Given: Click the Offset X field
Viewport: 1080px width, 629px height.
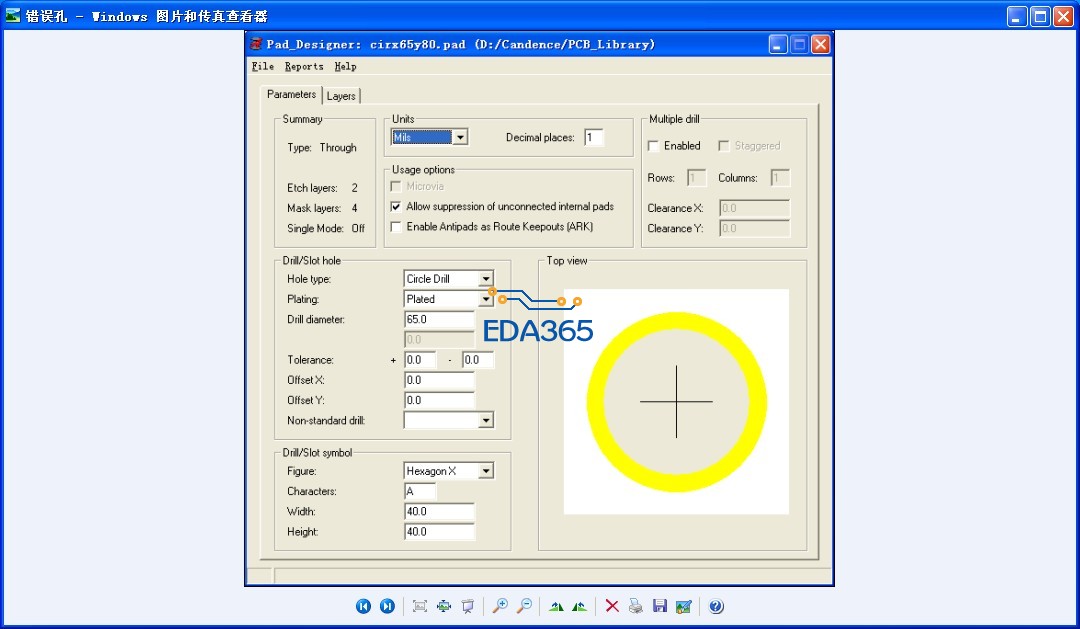Looking at the screenshot, I should 439,380.
